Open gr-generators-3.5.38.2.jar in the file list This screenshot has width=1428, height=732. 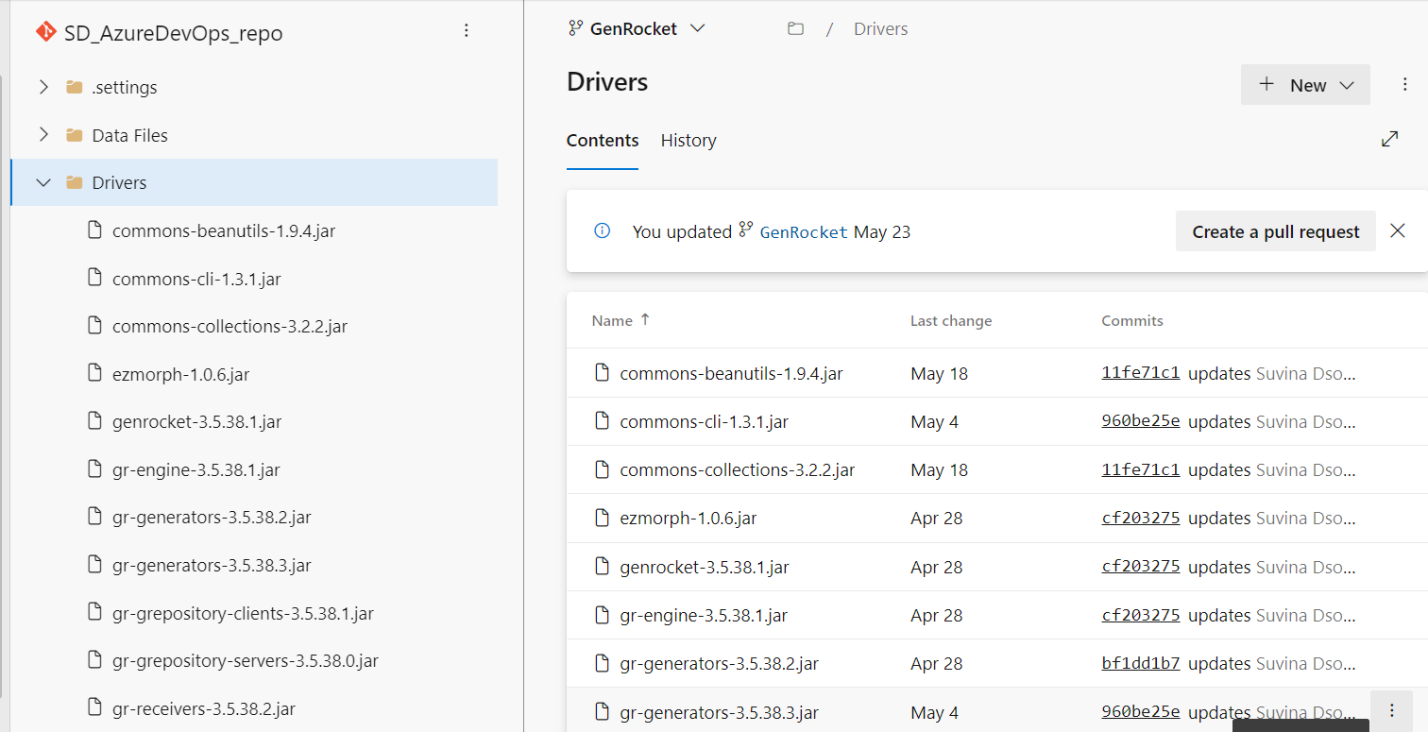(x=719, y=664)
